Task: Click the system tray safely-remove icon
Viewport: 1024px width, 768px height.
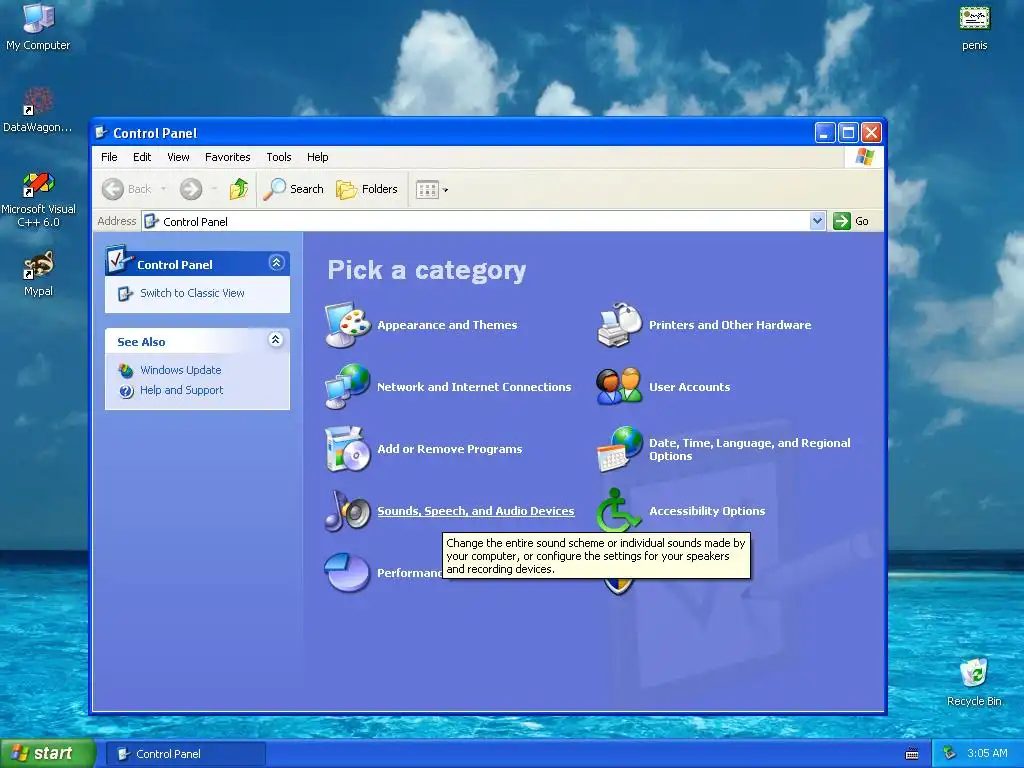Action: pos(950,753)
